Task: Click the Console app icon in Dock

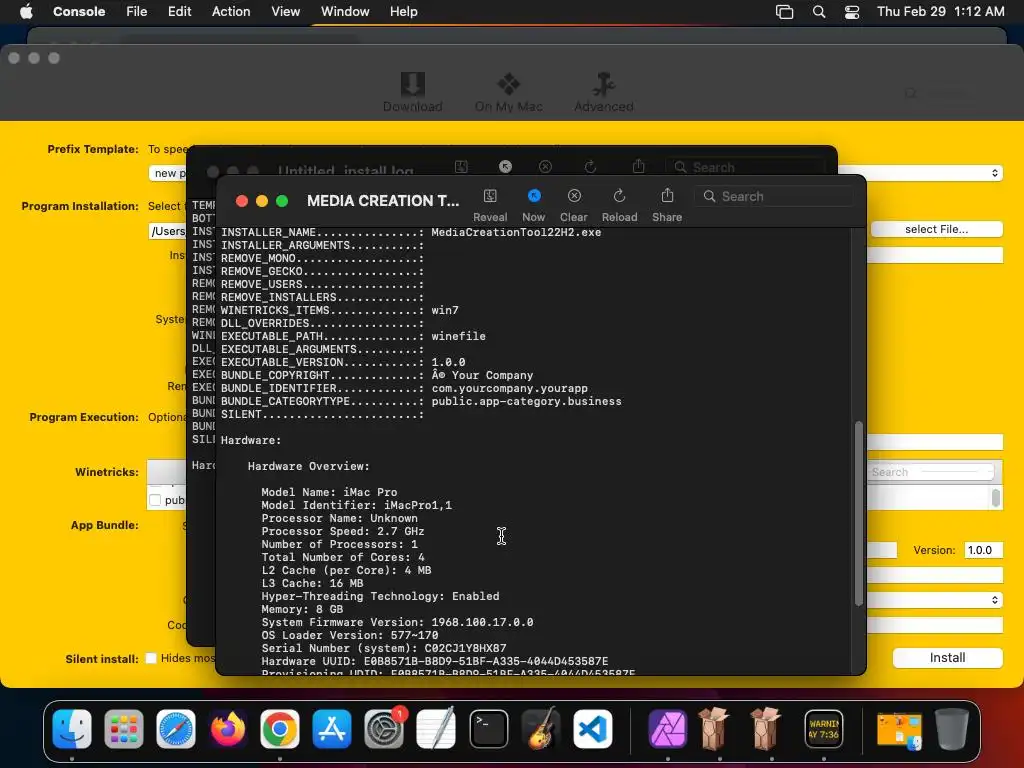Action: point(824,729)
